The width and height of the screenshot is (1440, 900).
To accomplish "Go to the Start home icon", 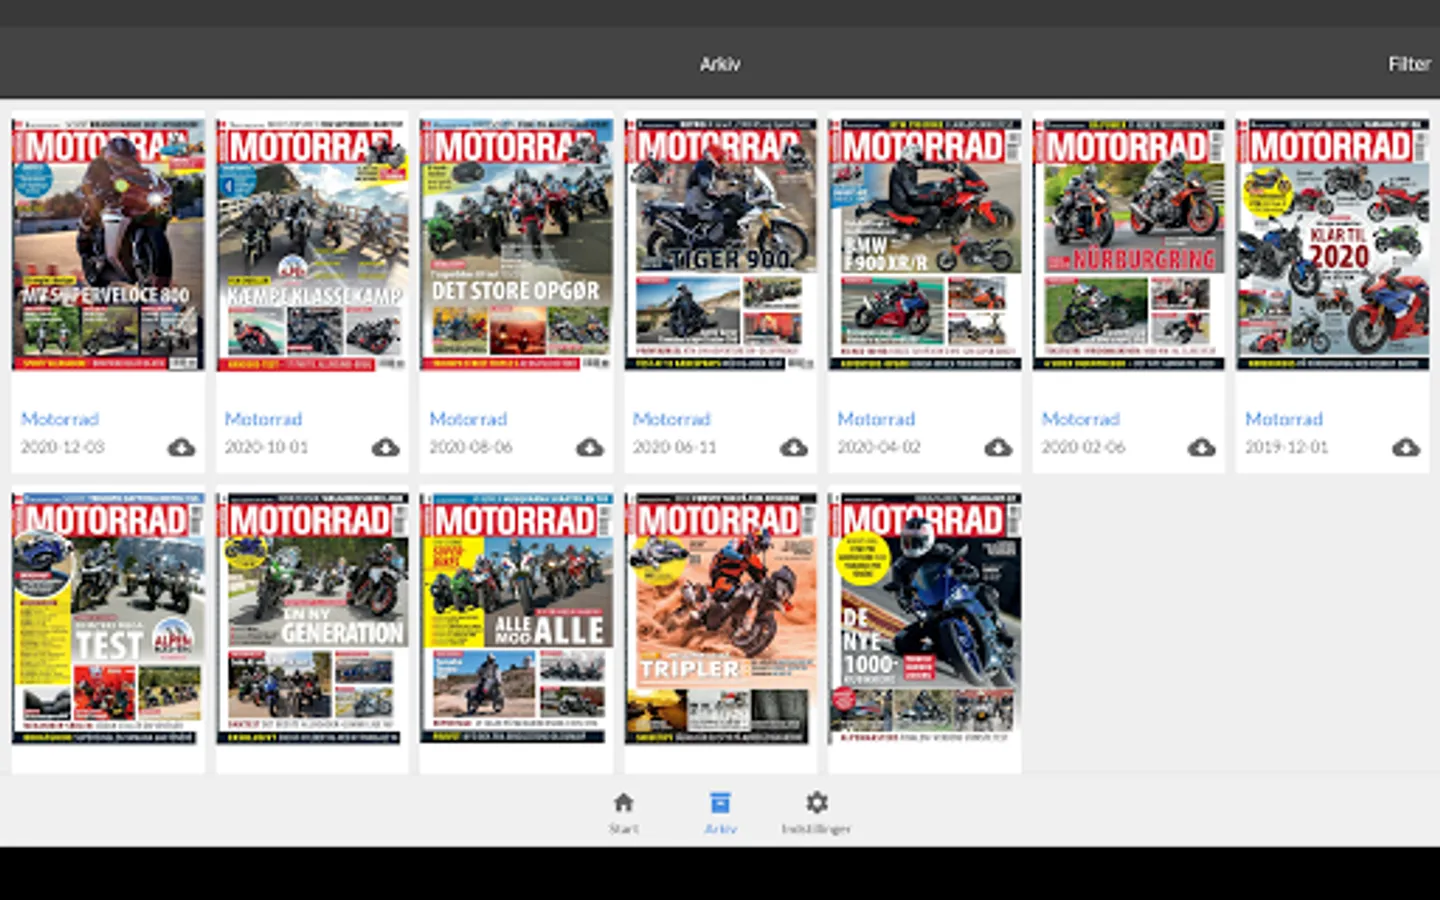I will (623, 802).
